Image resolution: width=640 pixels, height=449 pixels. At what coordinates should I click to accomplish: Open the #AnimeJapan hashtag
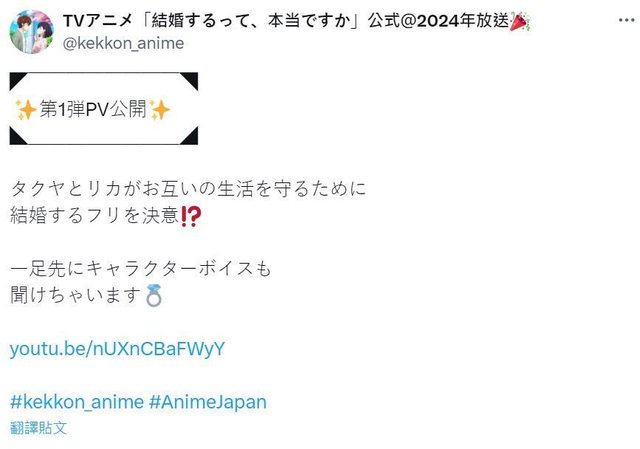click(208, 402)
